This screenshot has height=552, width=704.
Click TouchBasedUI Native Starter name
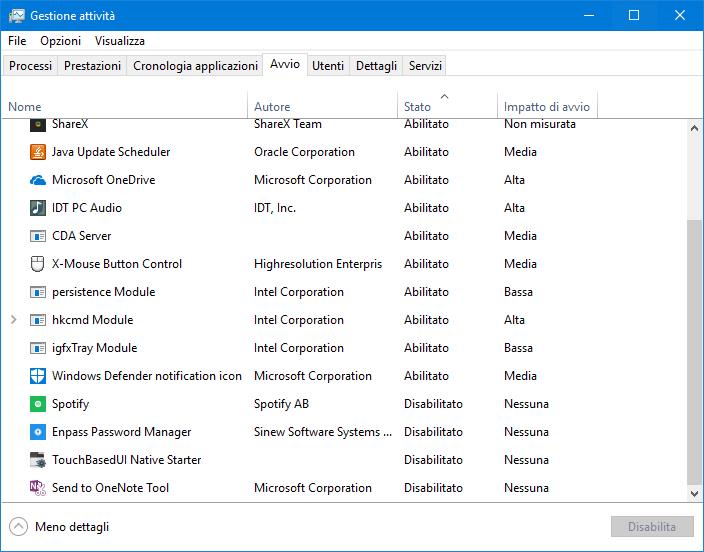pos(127,460)
